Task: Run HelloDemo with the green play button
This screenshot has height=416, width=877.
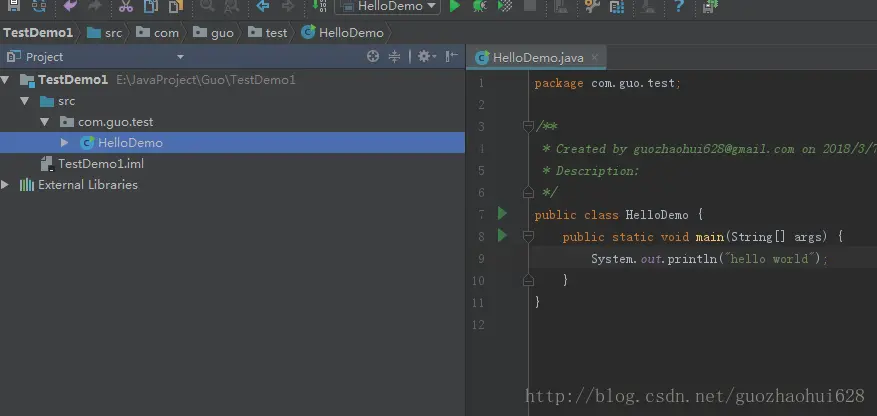Action: click(x=455, y=6)
